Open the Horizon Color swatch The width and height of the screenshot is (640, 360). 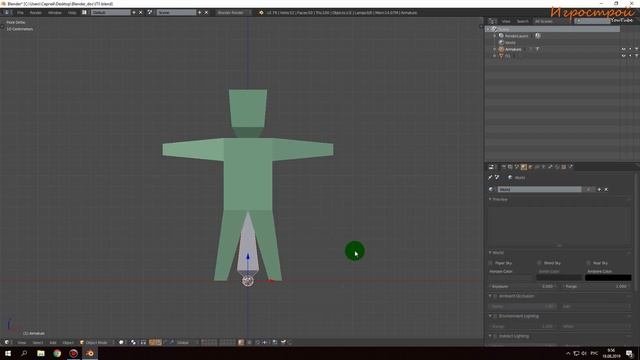coord(511,278)
